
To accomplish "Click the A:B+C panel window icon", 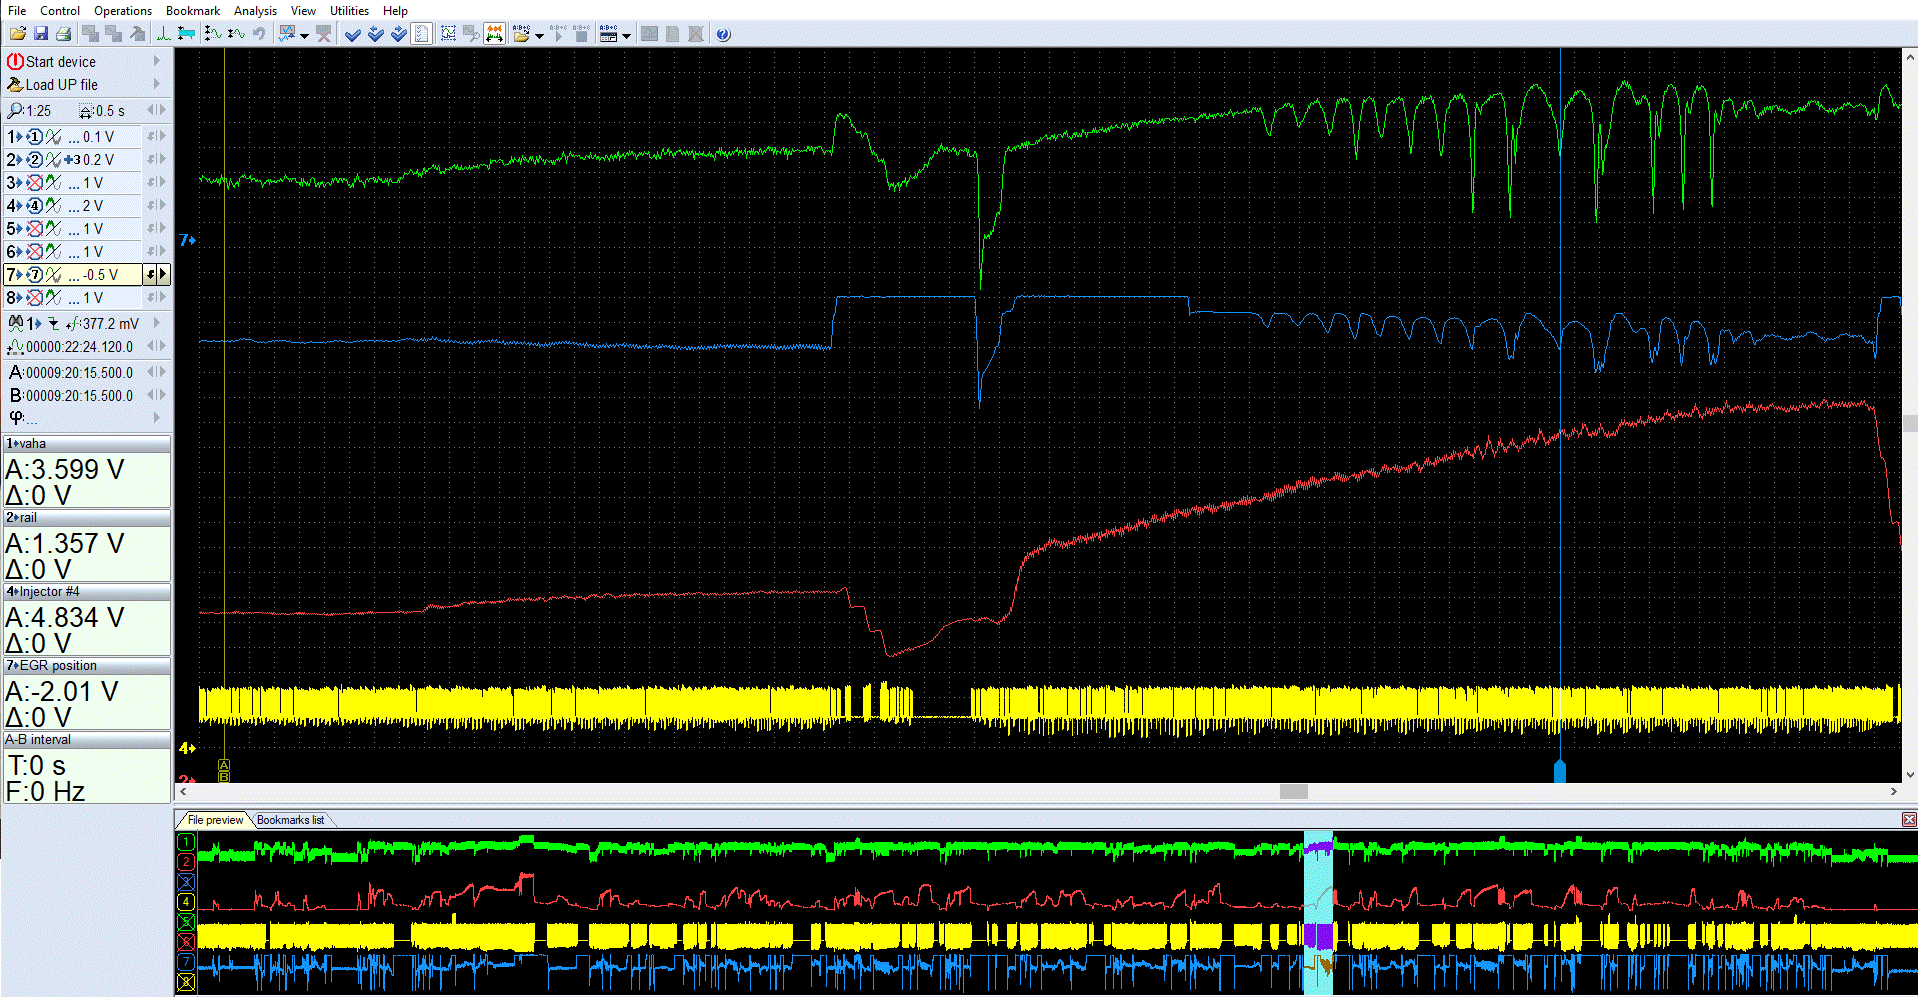I will [x=608, y=34].
